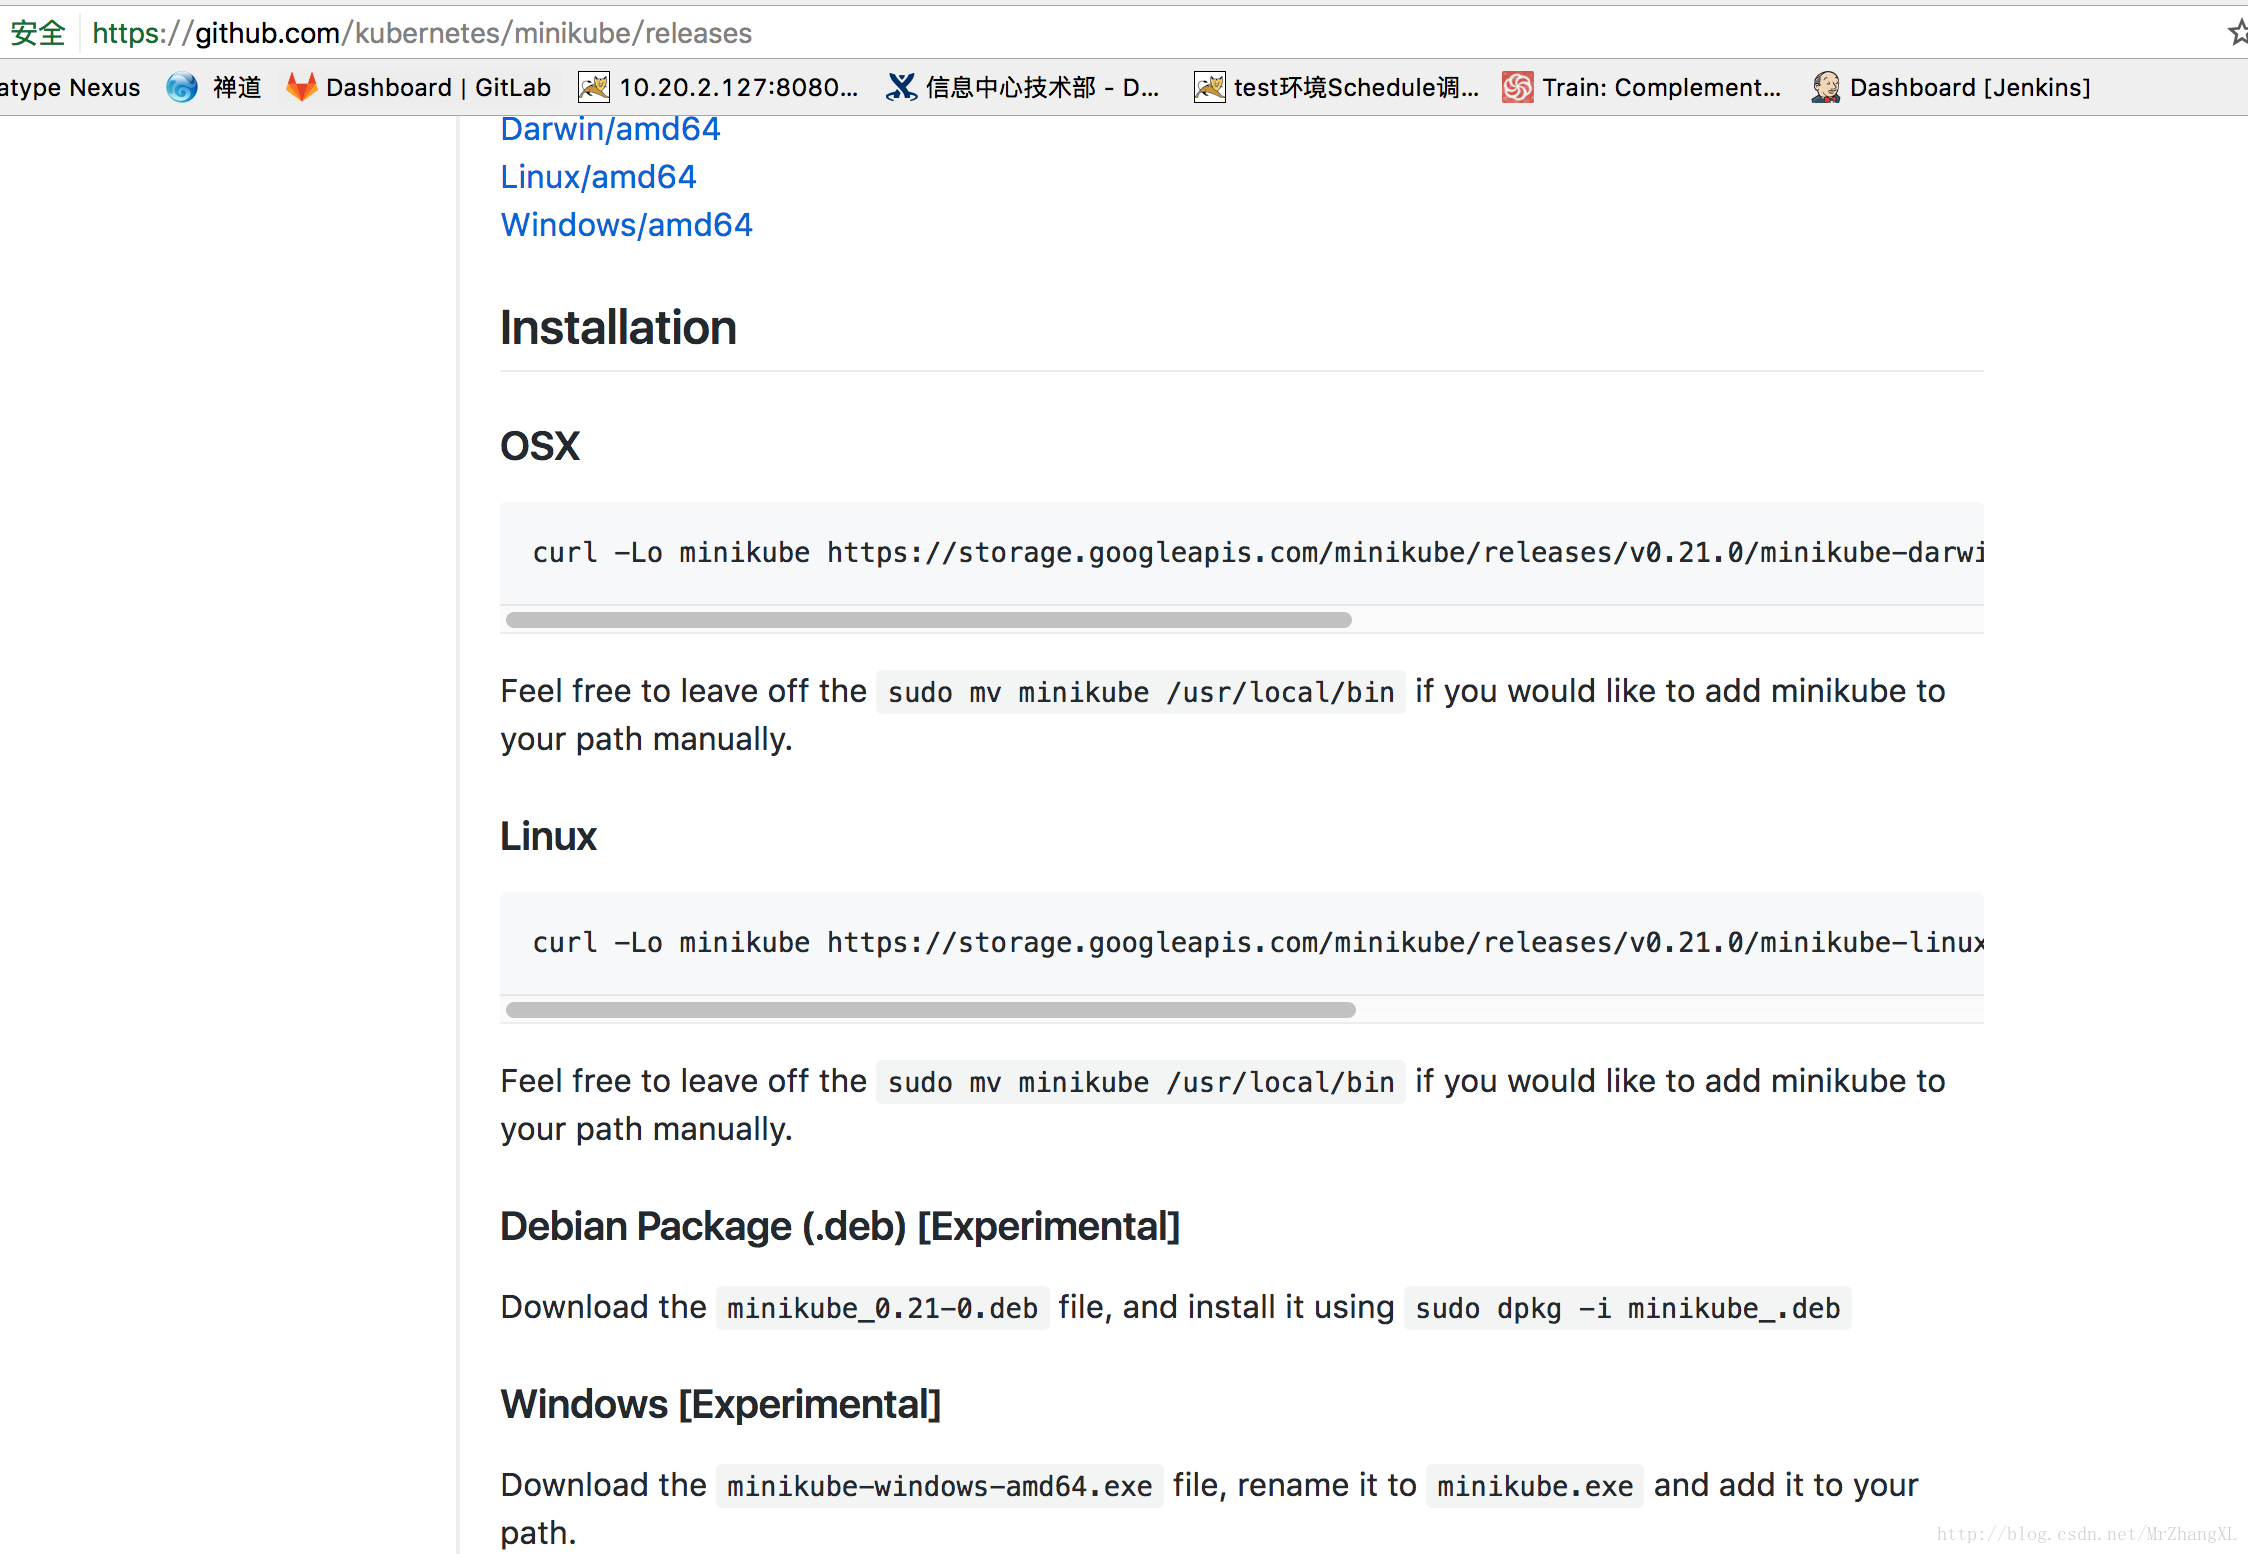2248x1554 pixels.
Task: Open the Linux/amd64 download link
Action: [x=598, y=177]
